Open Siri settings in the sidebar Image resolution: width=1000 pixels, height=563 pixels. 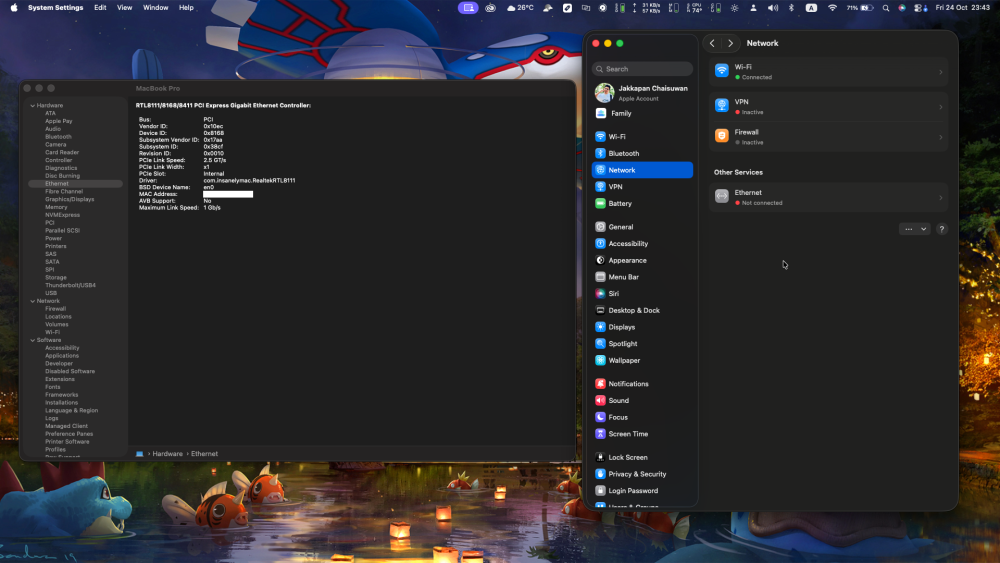642,293
